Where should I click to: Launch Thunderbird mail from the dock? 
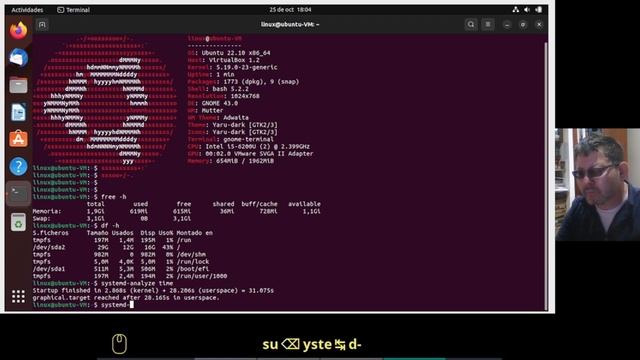(x=18, y=58)
